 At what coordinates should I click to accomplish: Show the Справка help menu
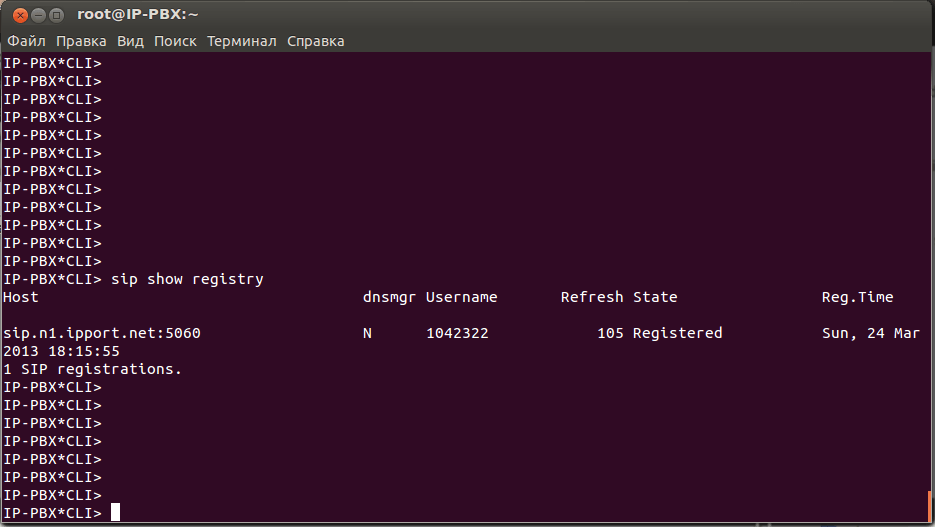315,41
